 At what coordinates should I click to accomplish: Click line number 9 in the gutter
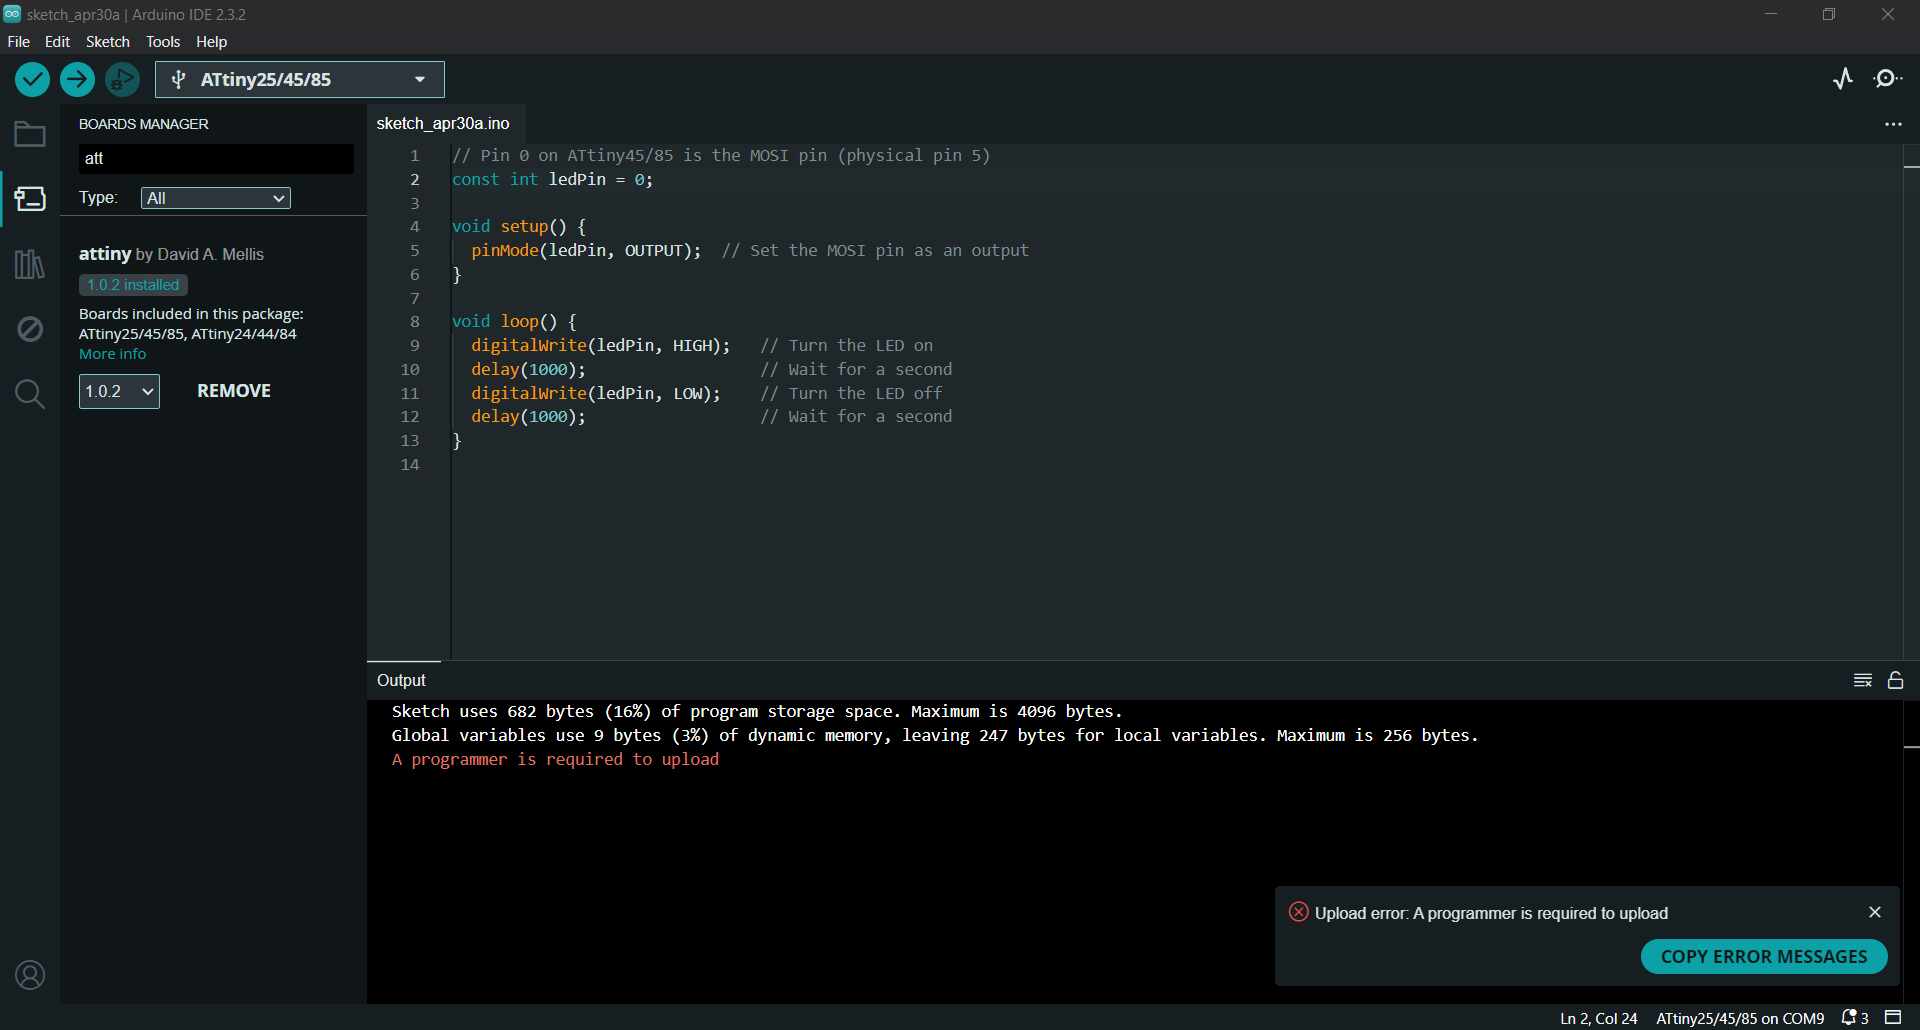point(414,345)
